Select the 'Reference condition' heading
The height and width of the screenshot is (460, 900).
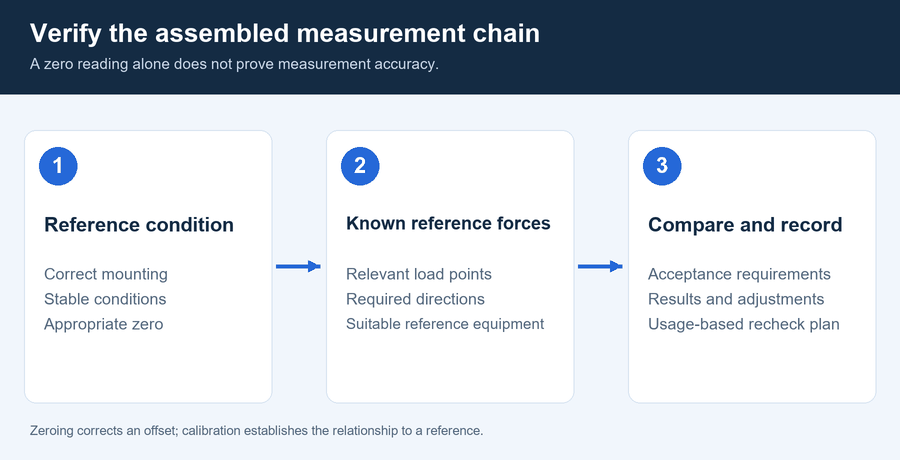pyautogui.click(x=139, y=225)
